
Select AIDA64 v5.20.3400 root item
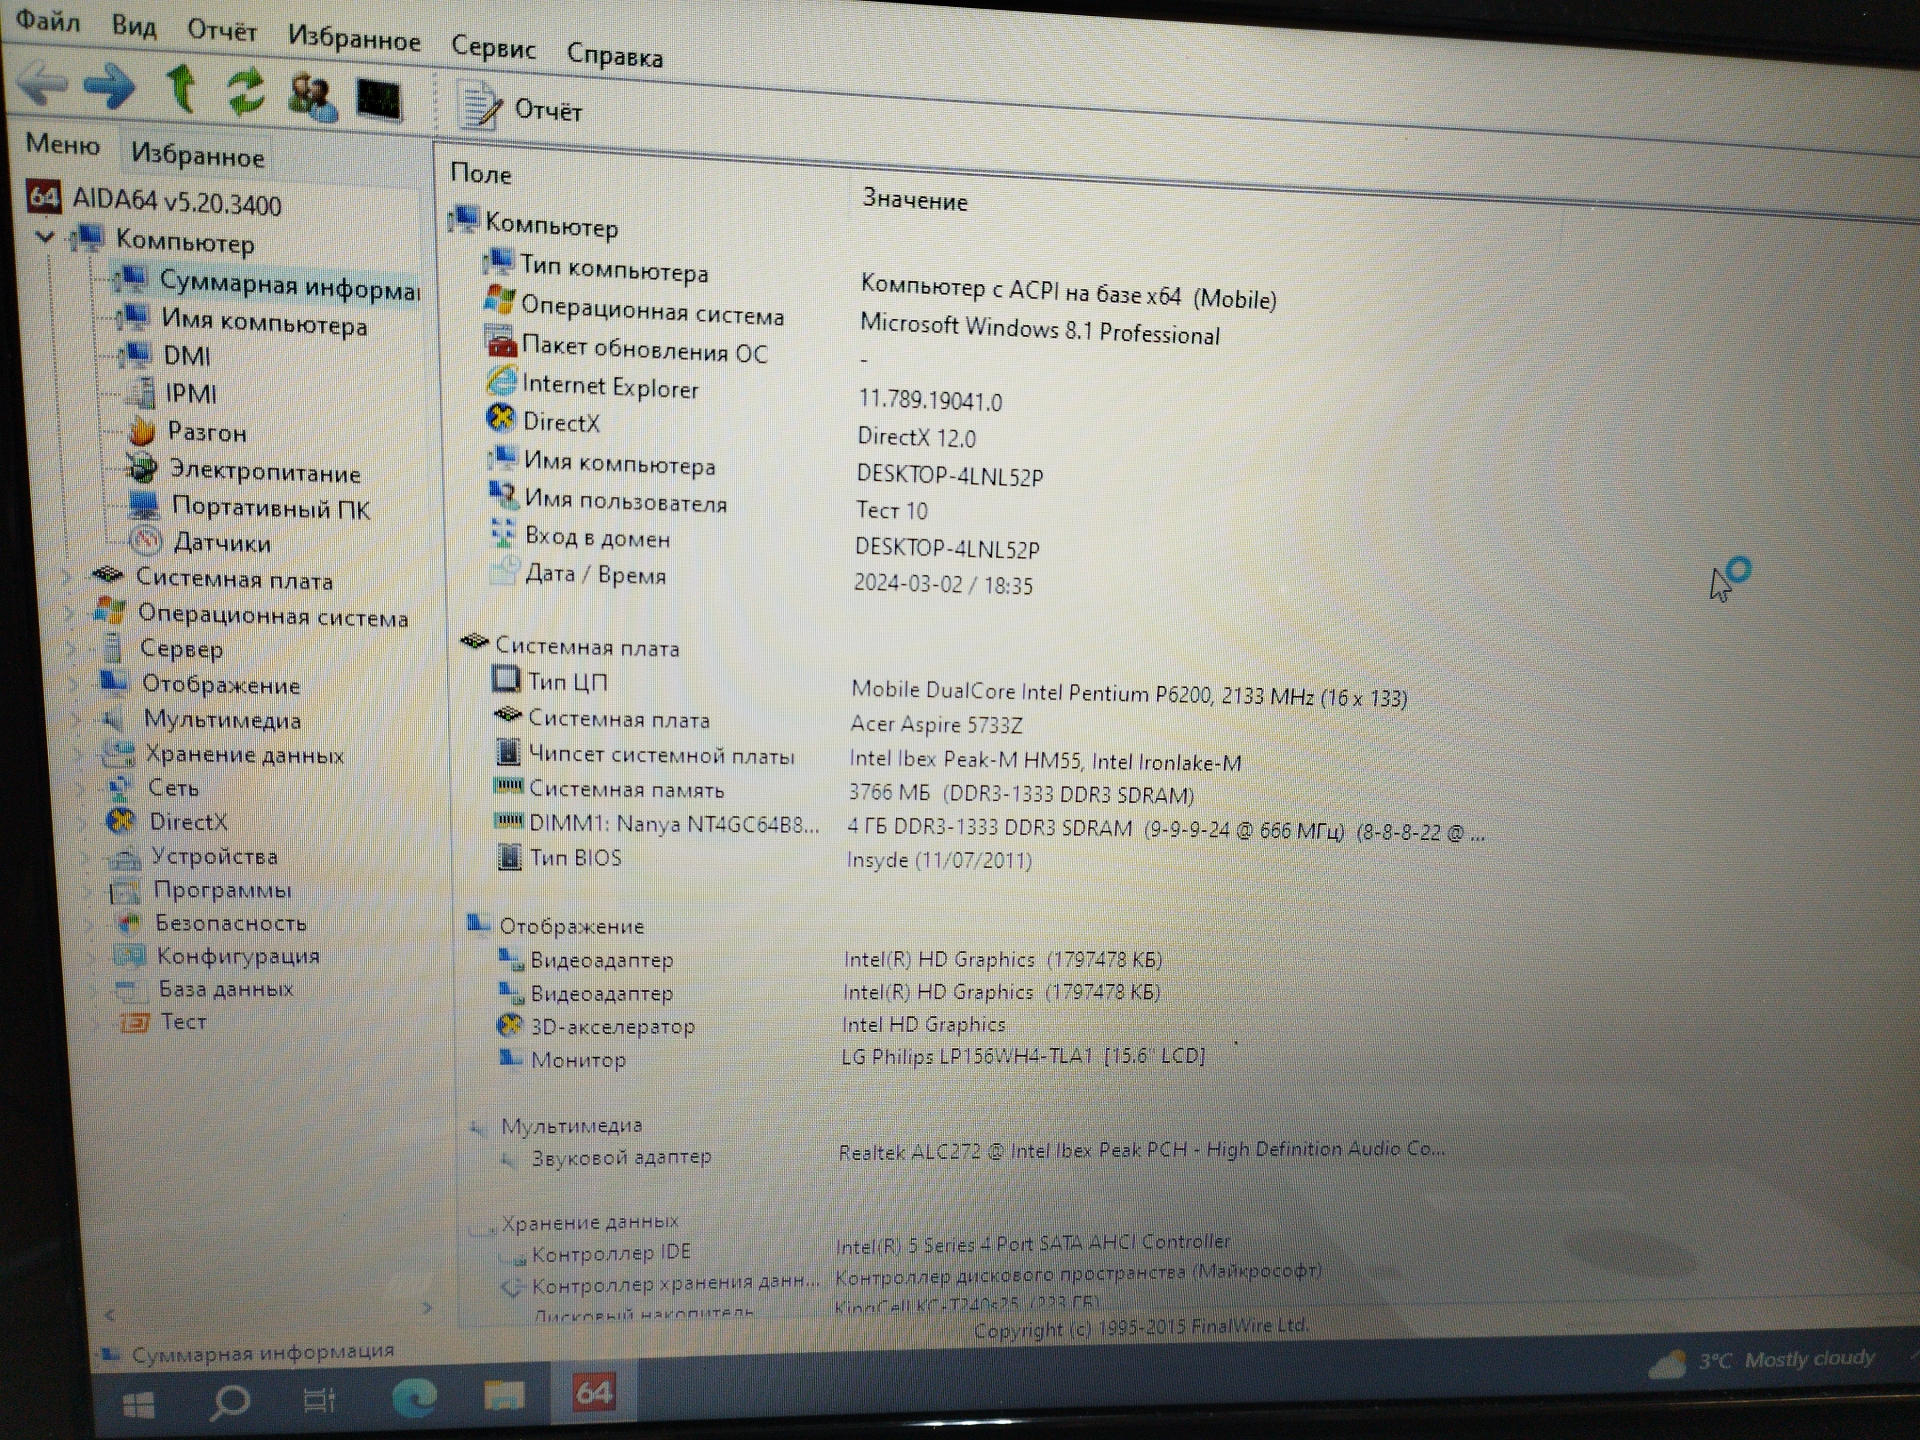[154, 200]
